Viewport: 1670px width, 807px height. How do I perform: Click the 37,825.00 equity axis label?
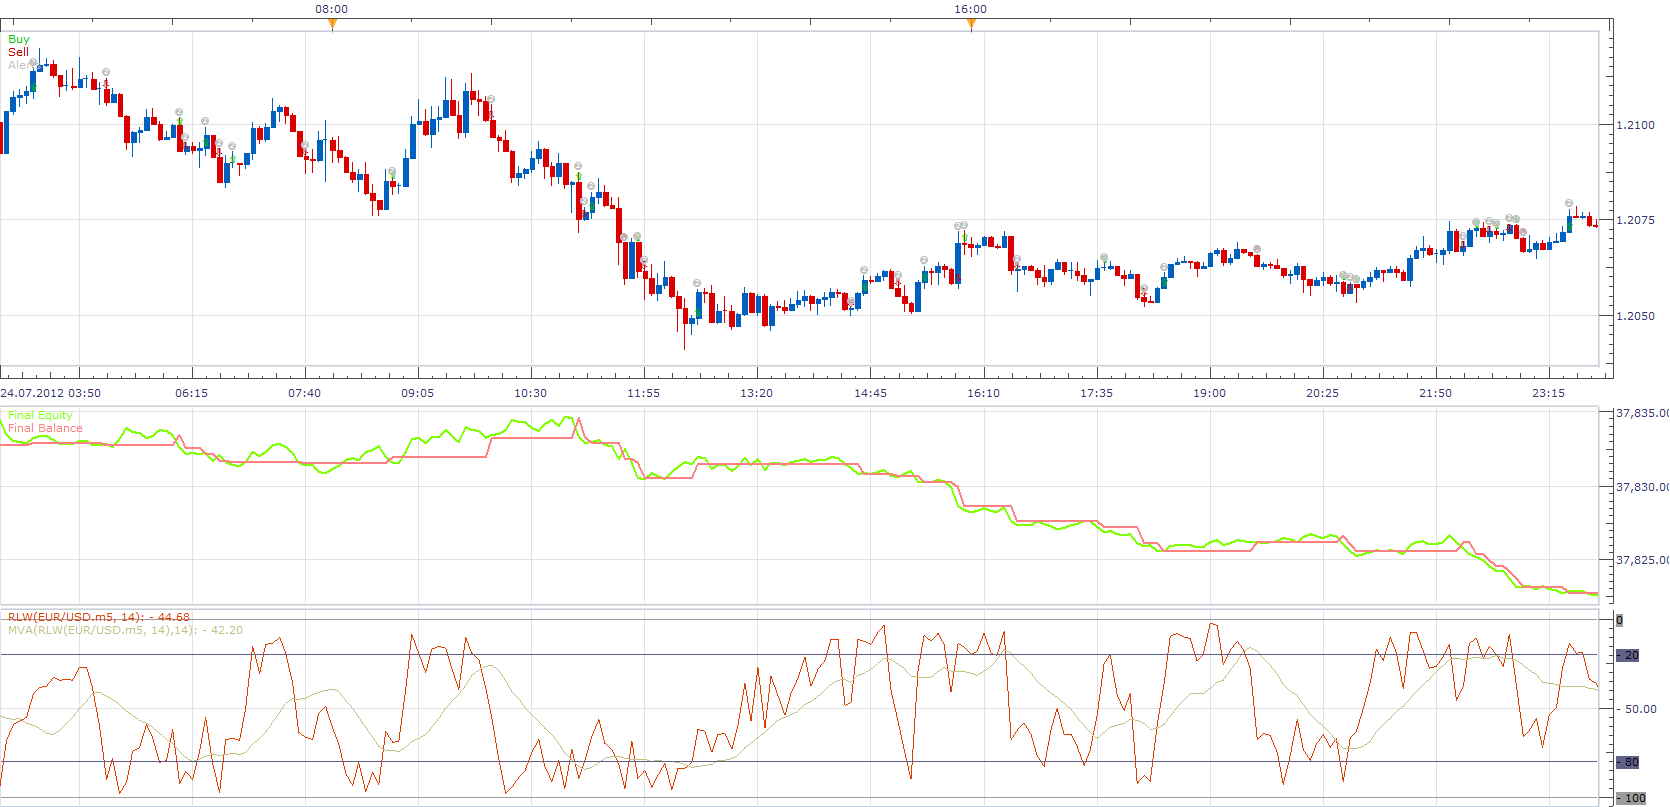point(1642,560)
